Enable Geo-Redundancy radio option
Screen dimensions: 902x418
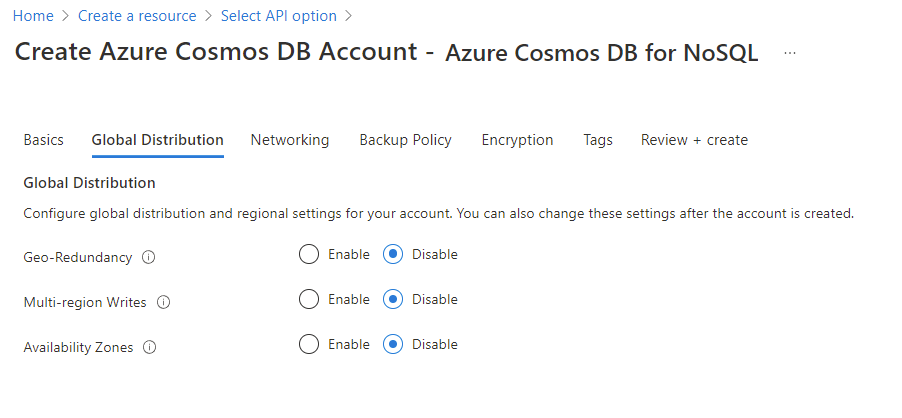pyautogui.click(x=309, y=254)
